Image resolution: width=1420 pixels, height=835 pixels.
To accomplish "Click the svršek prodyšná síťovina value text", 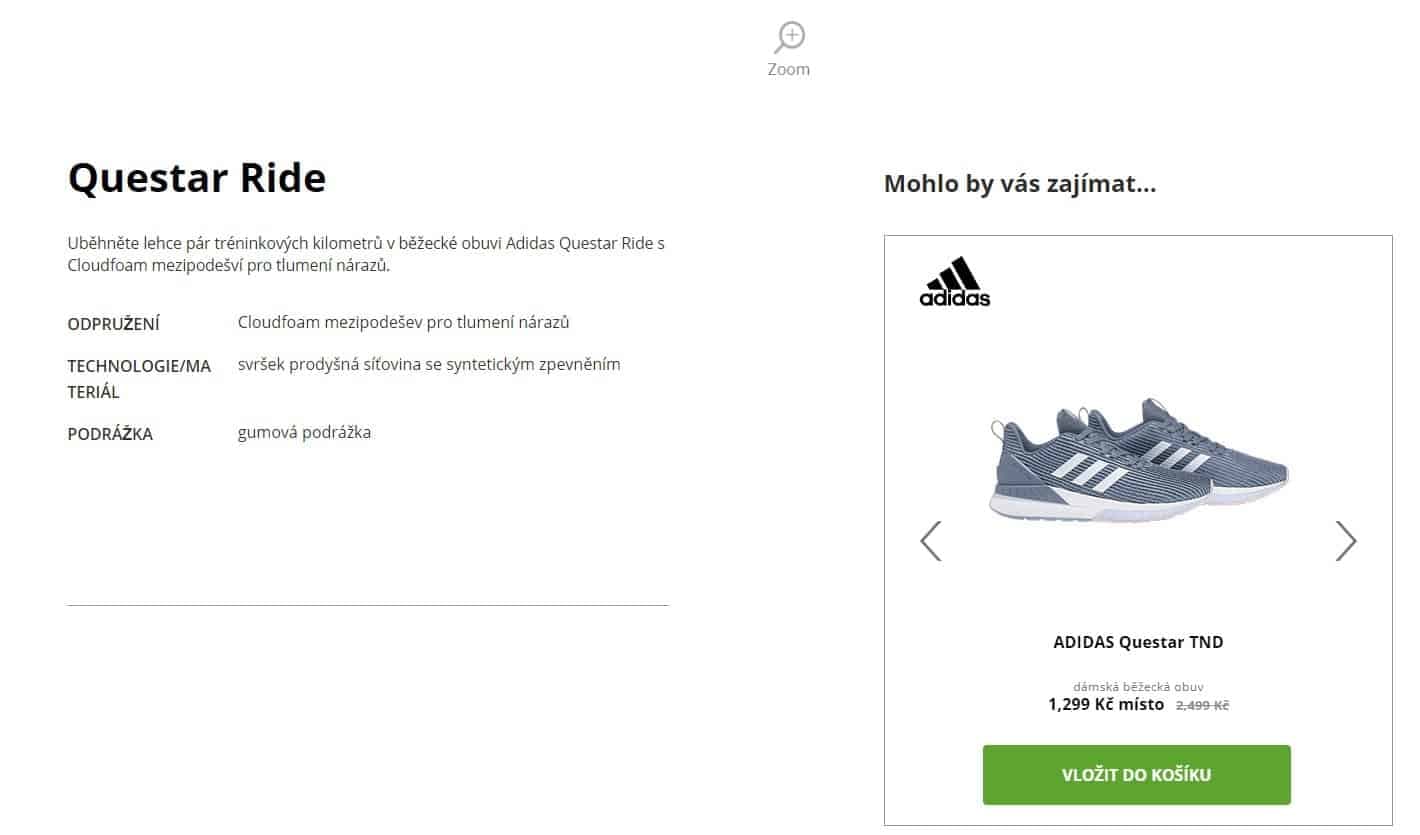I will click(429, 364).
